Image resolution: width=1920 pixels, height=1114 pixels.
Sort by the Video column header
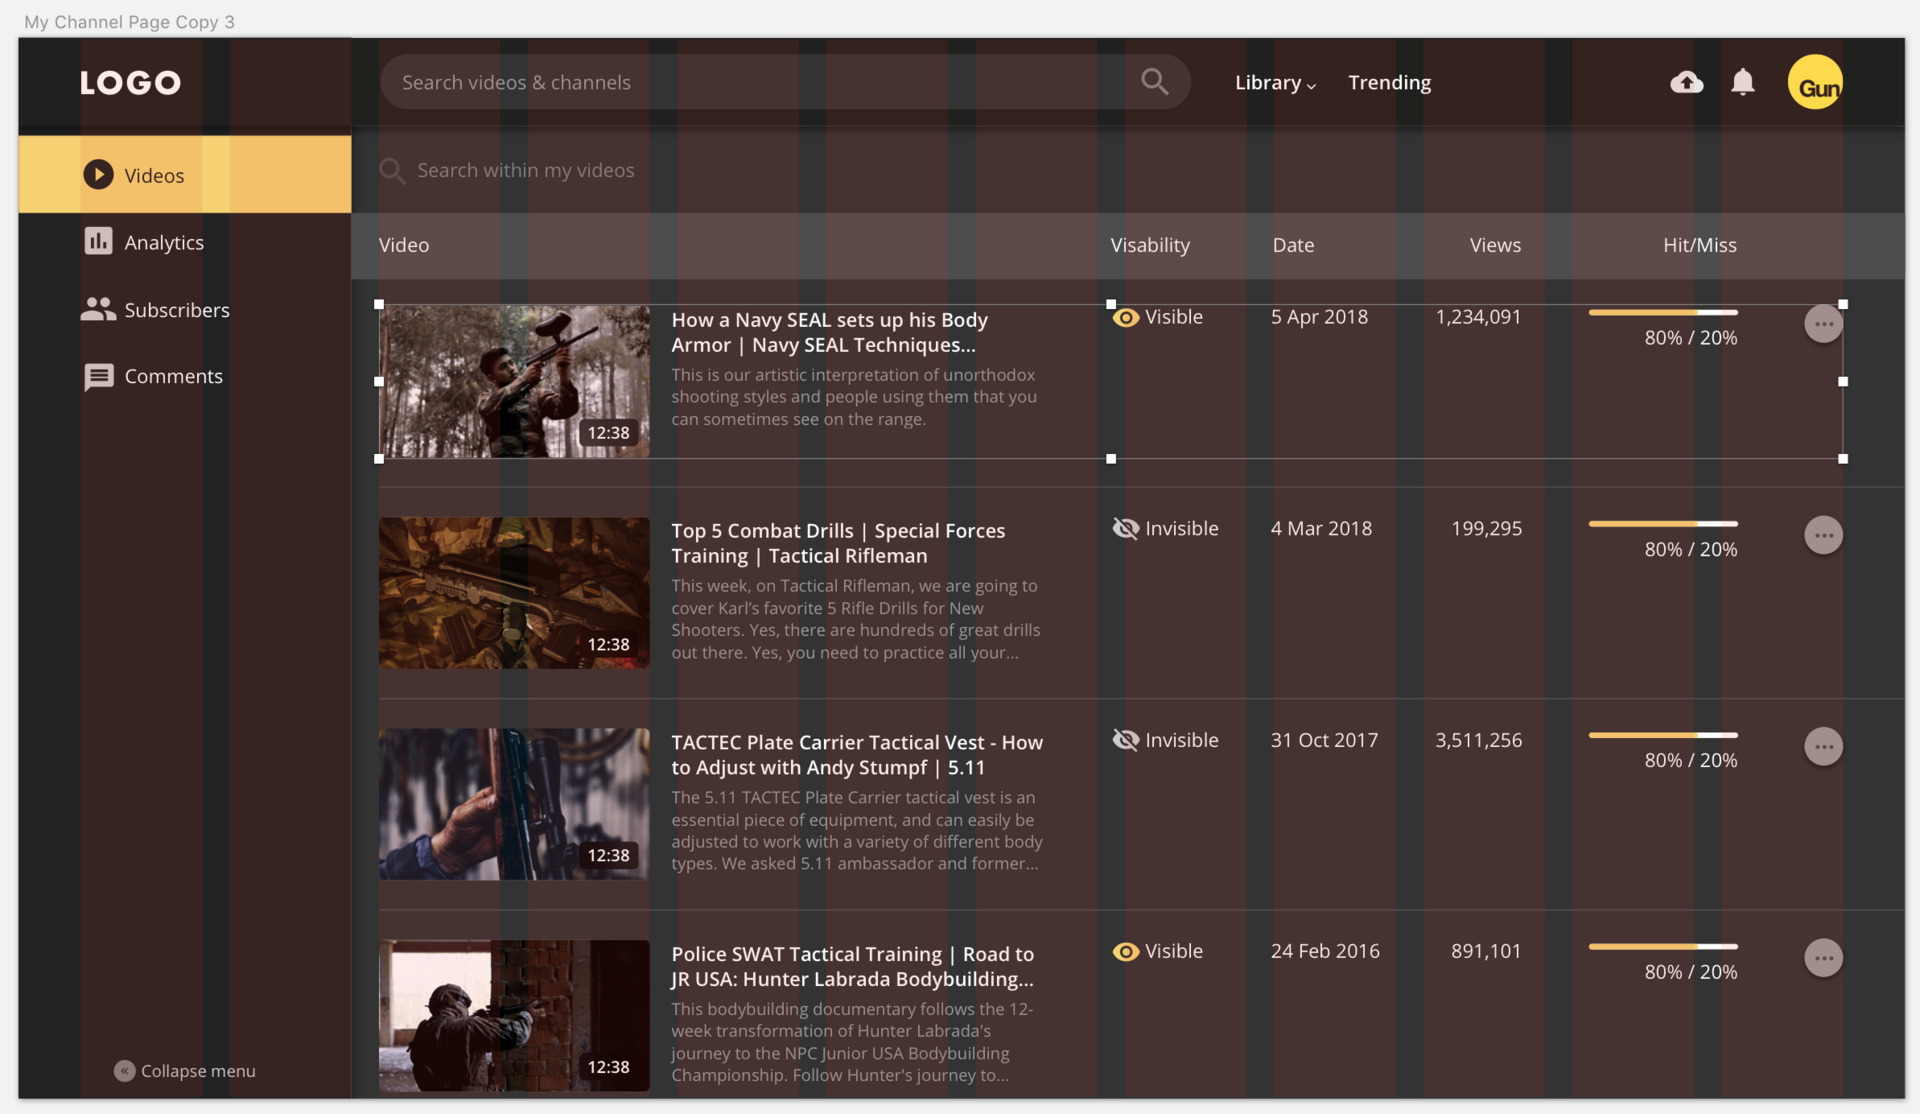(x=404, y=245)
